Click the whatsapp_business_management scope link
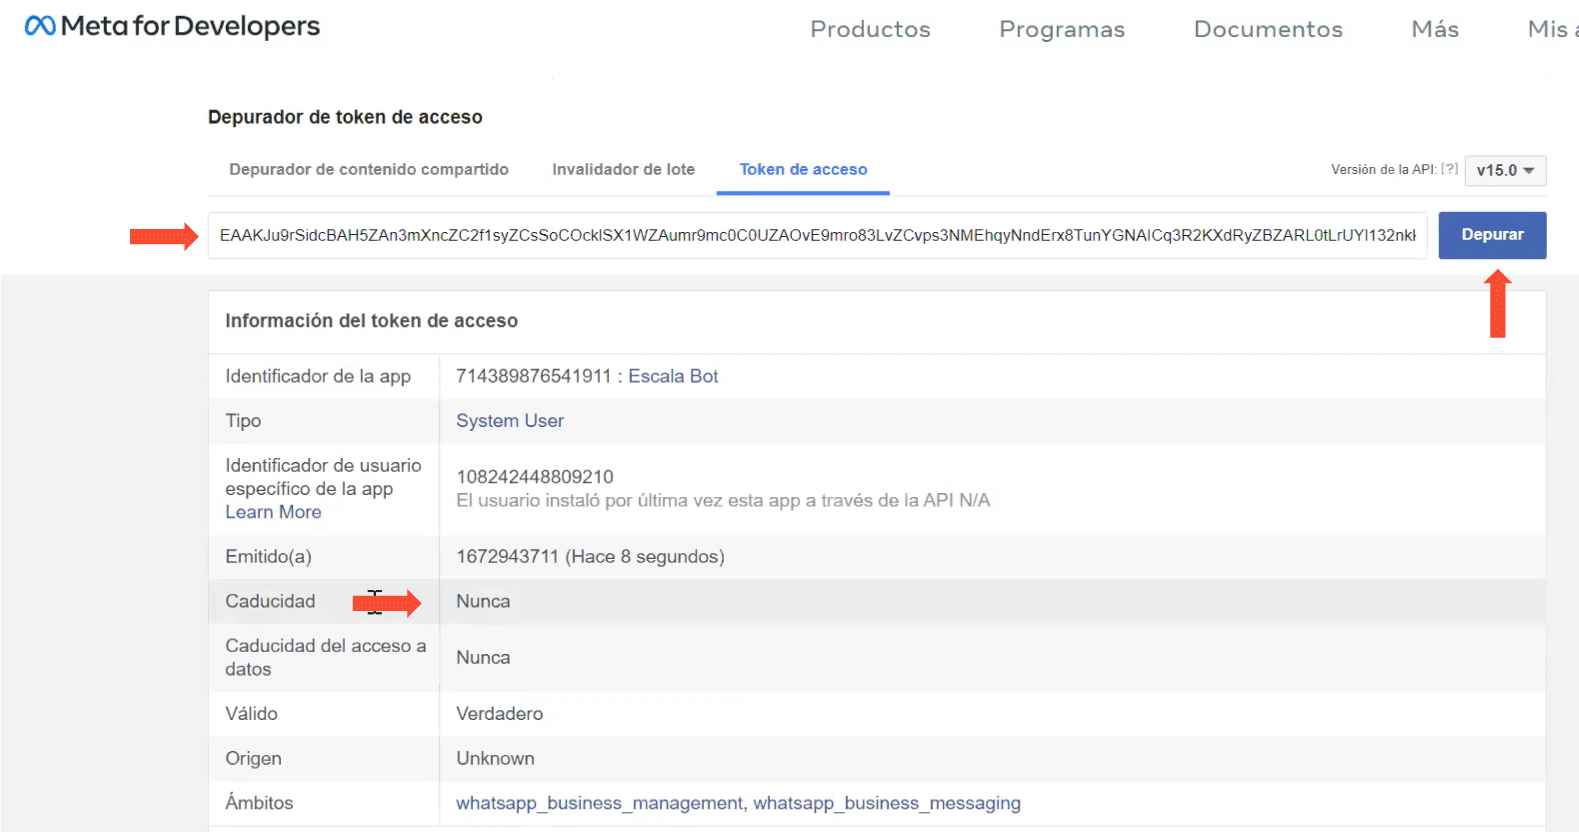Image resolution: width=1579 pixels, height=832 pixels. [600, 803]
